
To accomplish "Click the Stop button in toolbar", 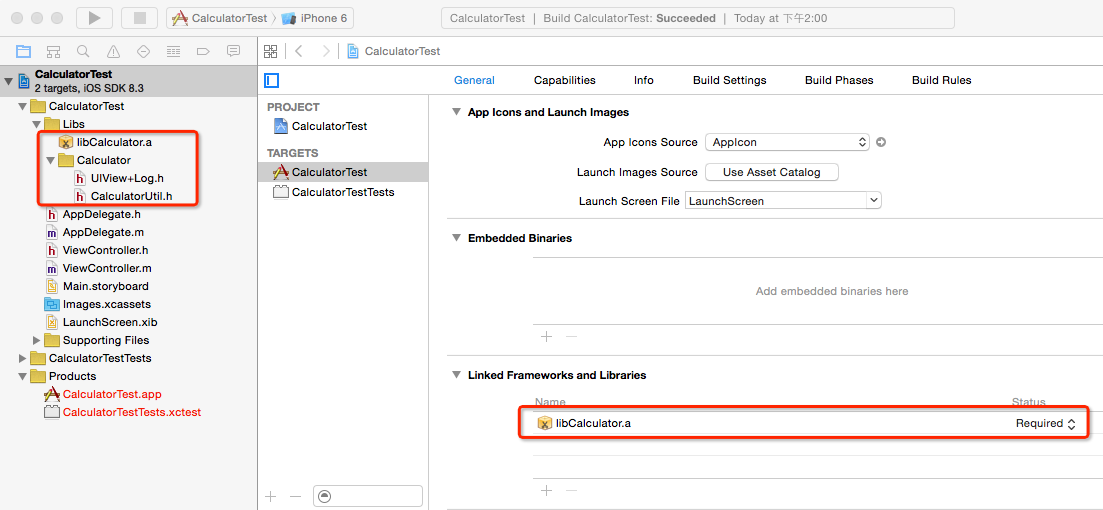I will (139, 18).
